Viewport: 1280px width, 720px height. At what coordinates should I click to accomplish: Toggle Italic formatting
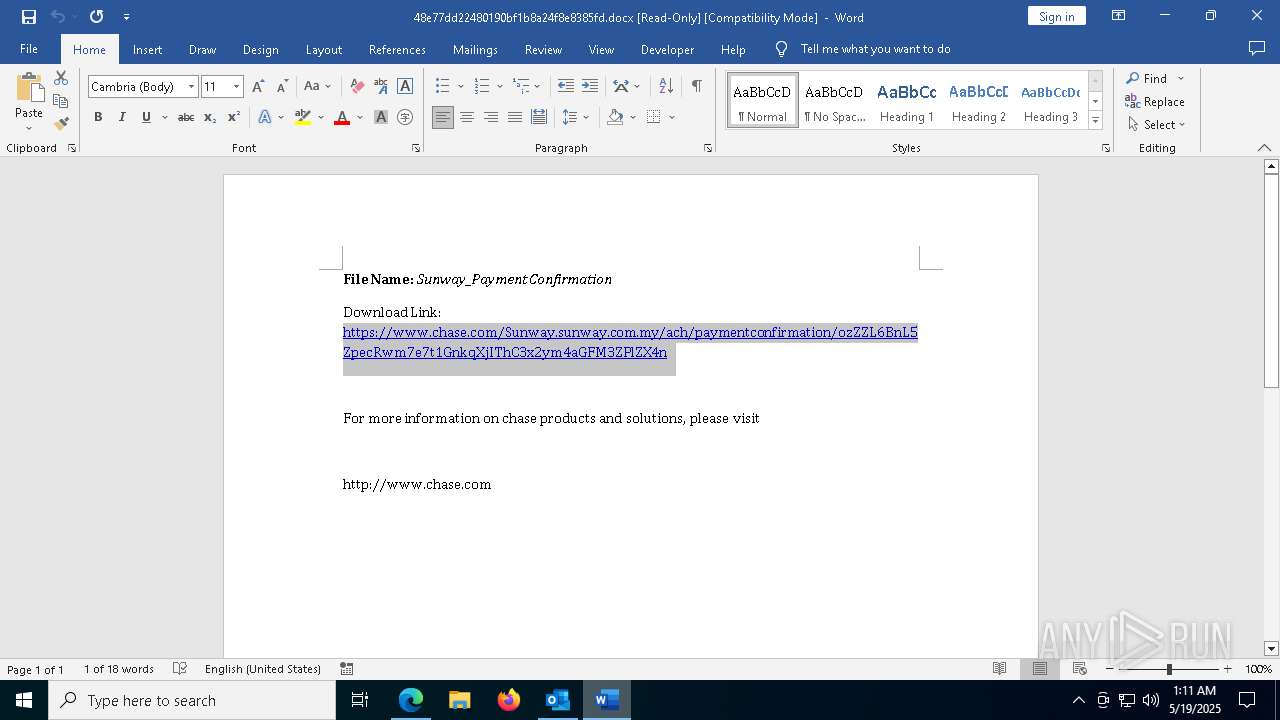[122, 118]
